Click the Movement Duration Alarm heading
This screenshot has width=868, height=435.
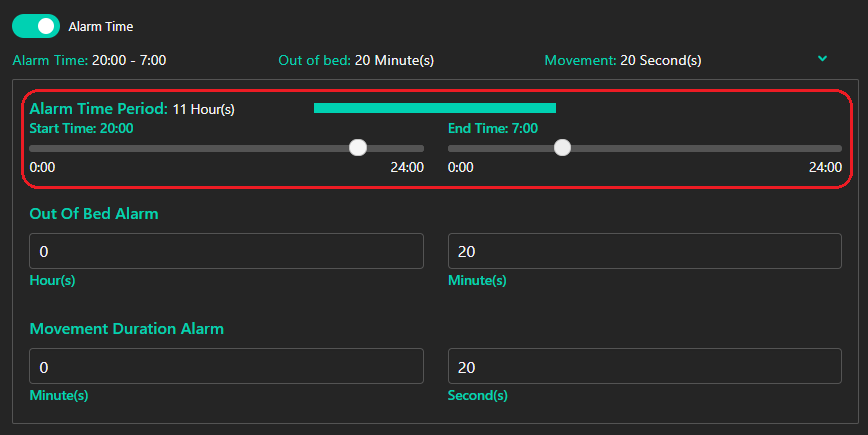coord(127,329)
